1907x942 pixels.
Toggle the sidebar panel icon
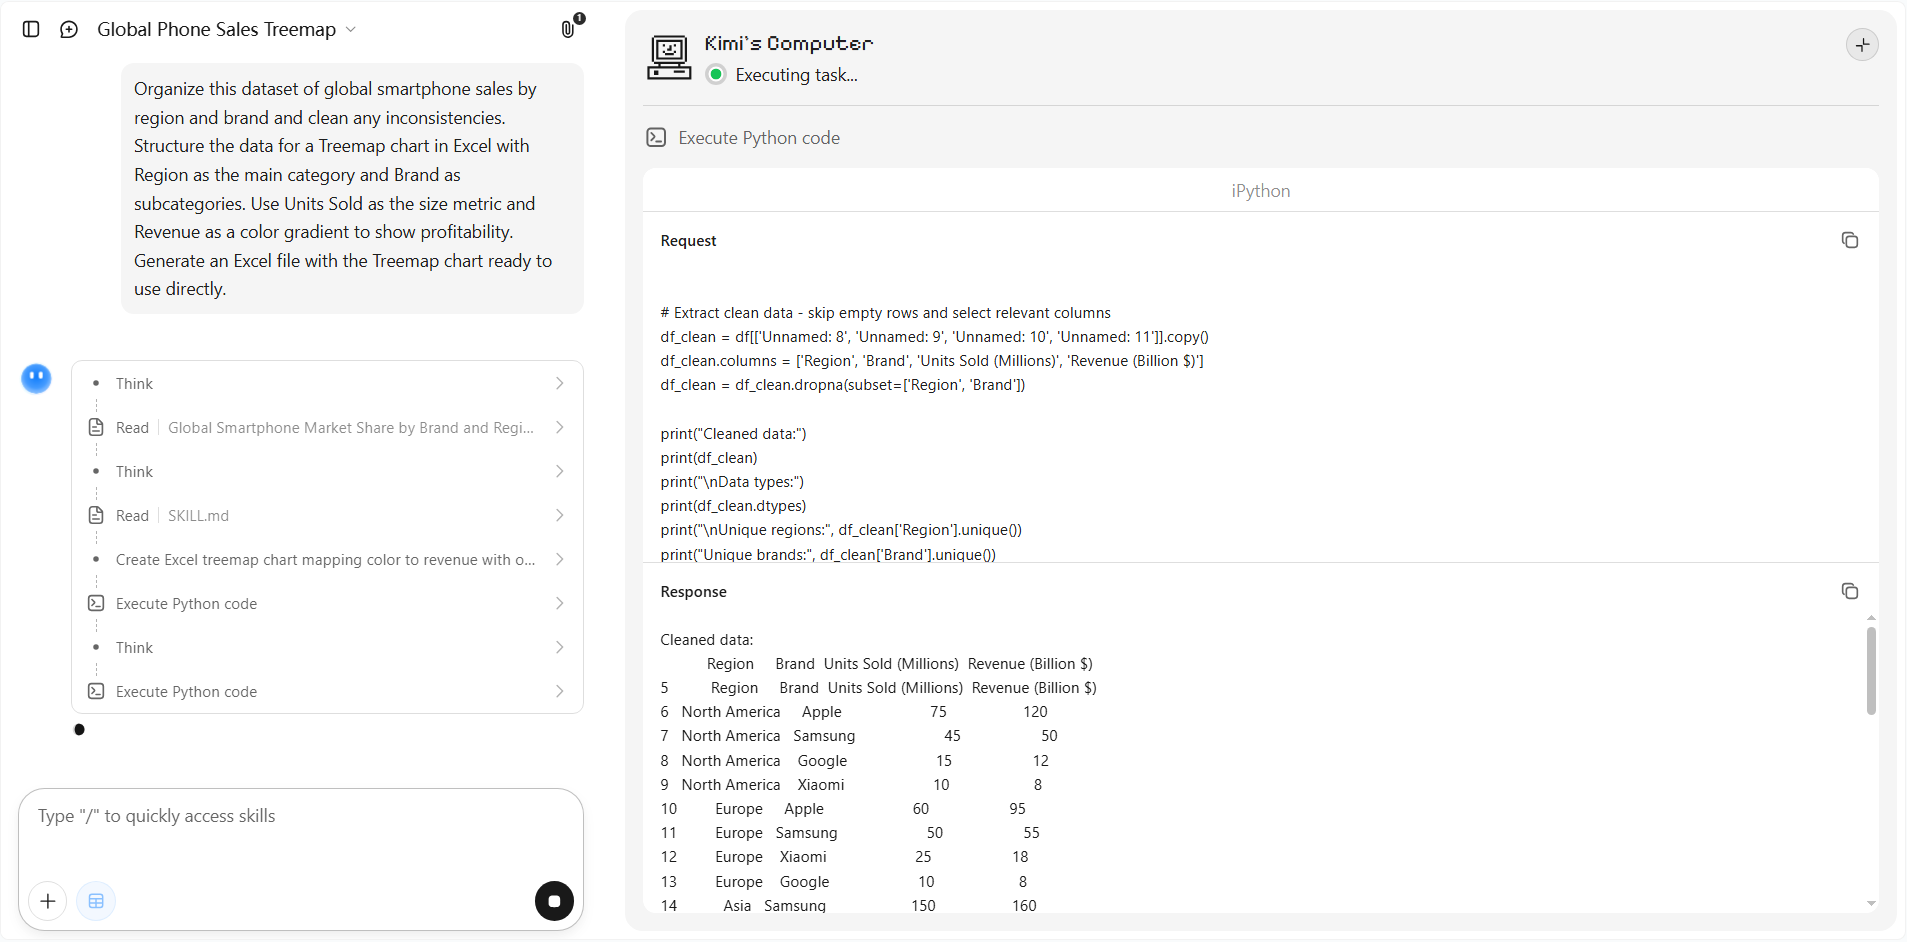(x=31, y=29)
